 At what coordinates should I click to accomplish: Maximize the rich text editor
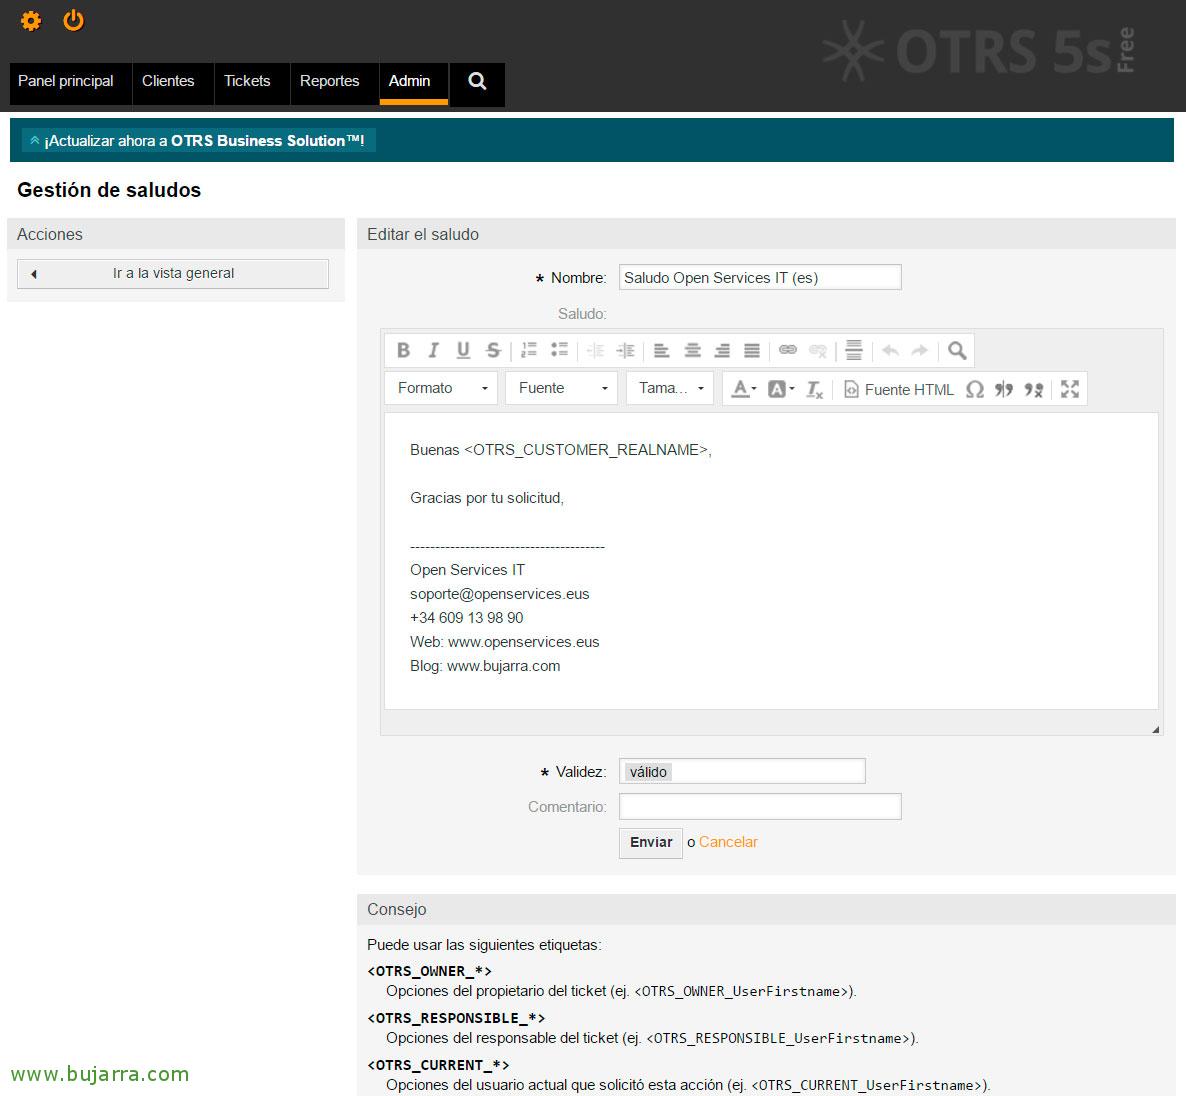pos(1070,389)
